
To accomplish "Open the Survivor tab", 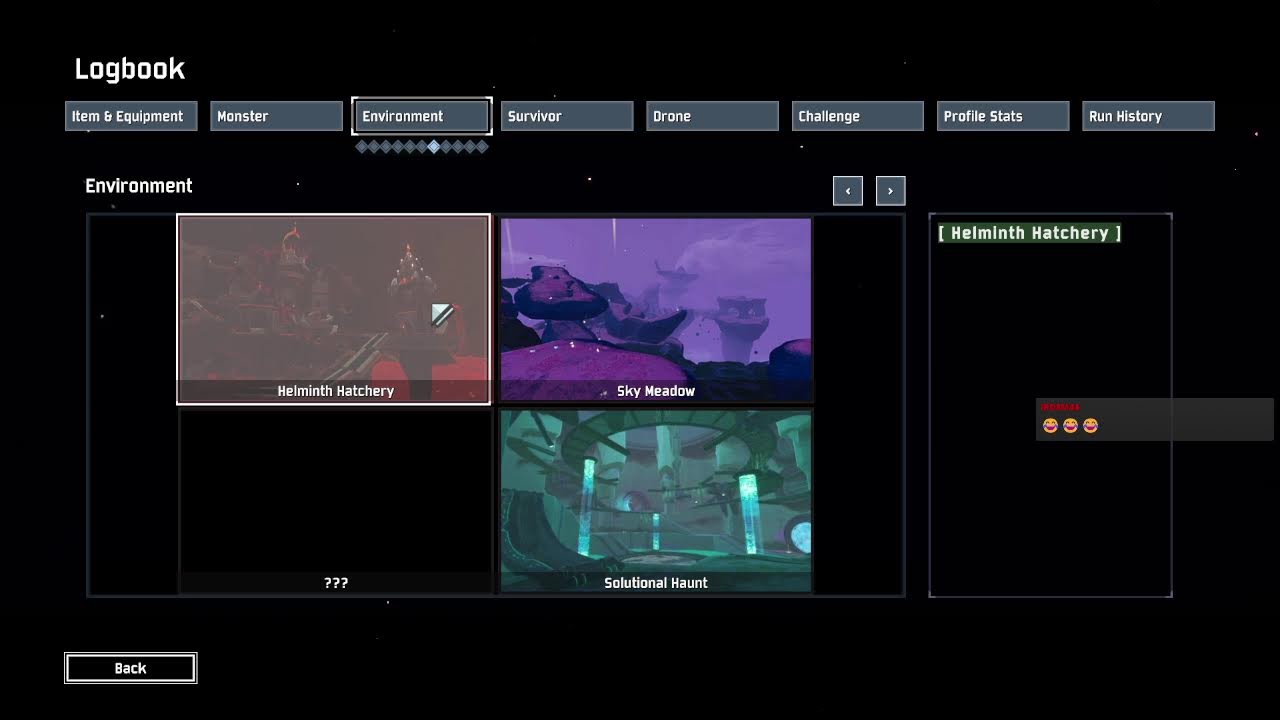I will [567, 116].
